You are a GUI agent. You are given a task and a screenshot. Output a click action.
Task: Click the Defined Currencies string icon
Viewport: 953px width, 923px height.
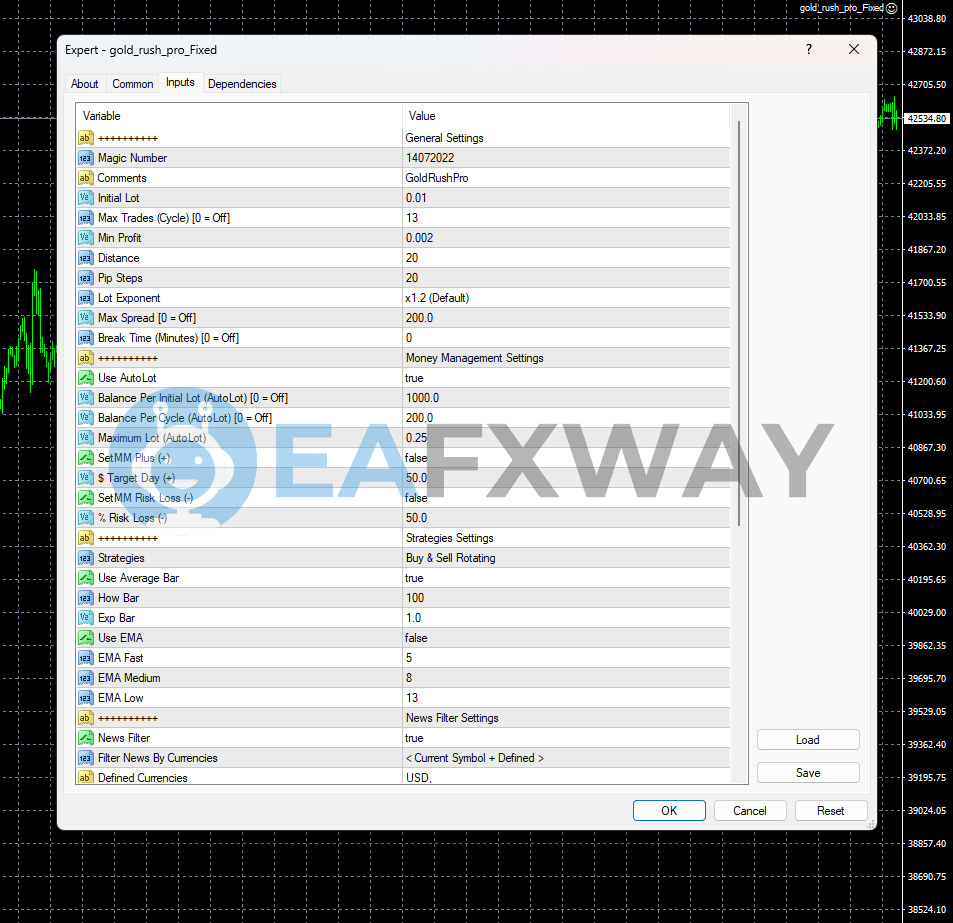click(86, 778)
